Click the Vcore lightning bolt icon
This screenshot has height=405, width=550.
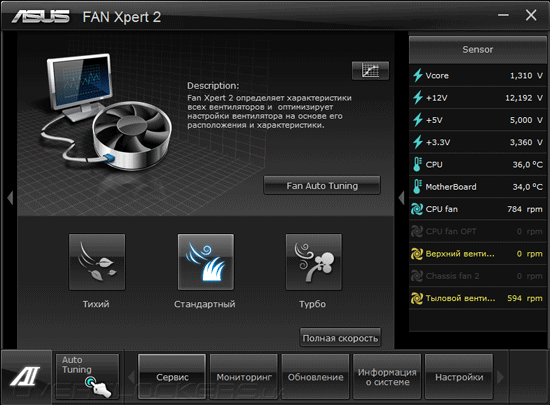click(x=417, y=75)
